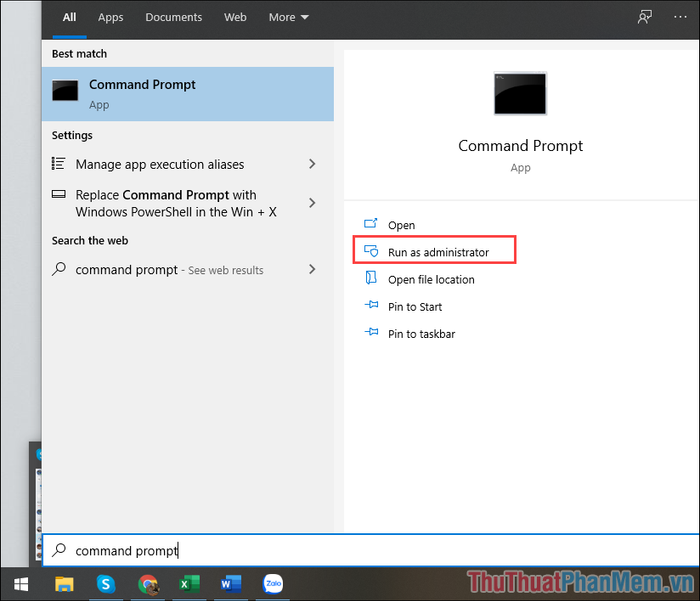
Task: Click Open in the right panel
Action: (x=401, y=225)
